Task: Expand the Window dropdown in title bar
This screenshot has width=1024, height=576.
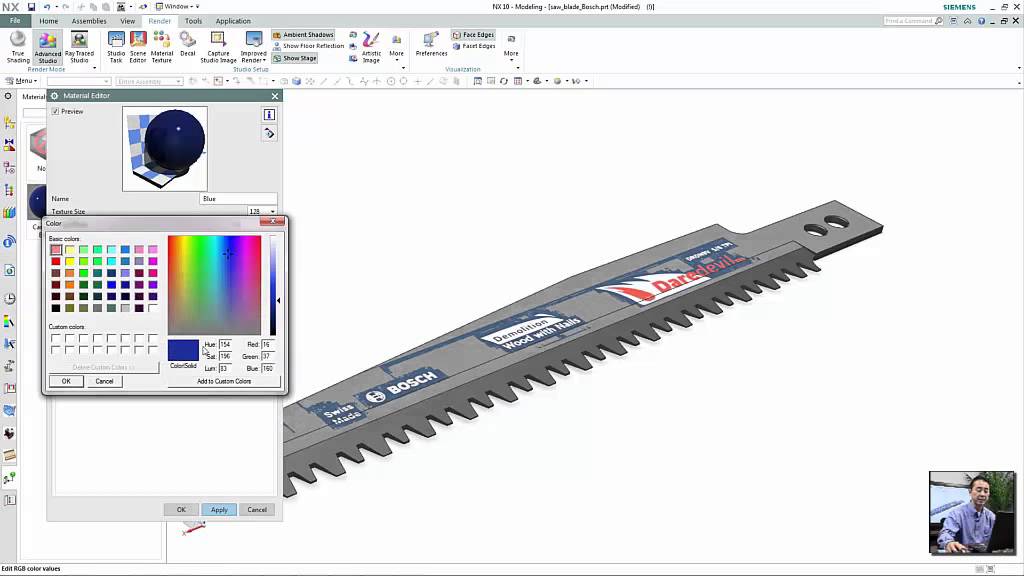Action: point(178,7)
